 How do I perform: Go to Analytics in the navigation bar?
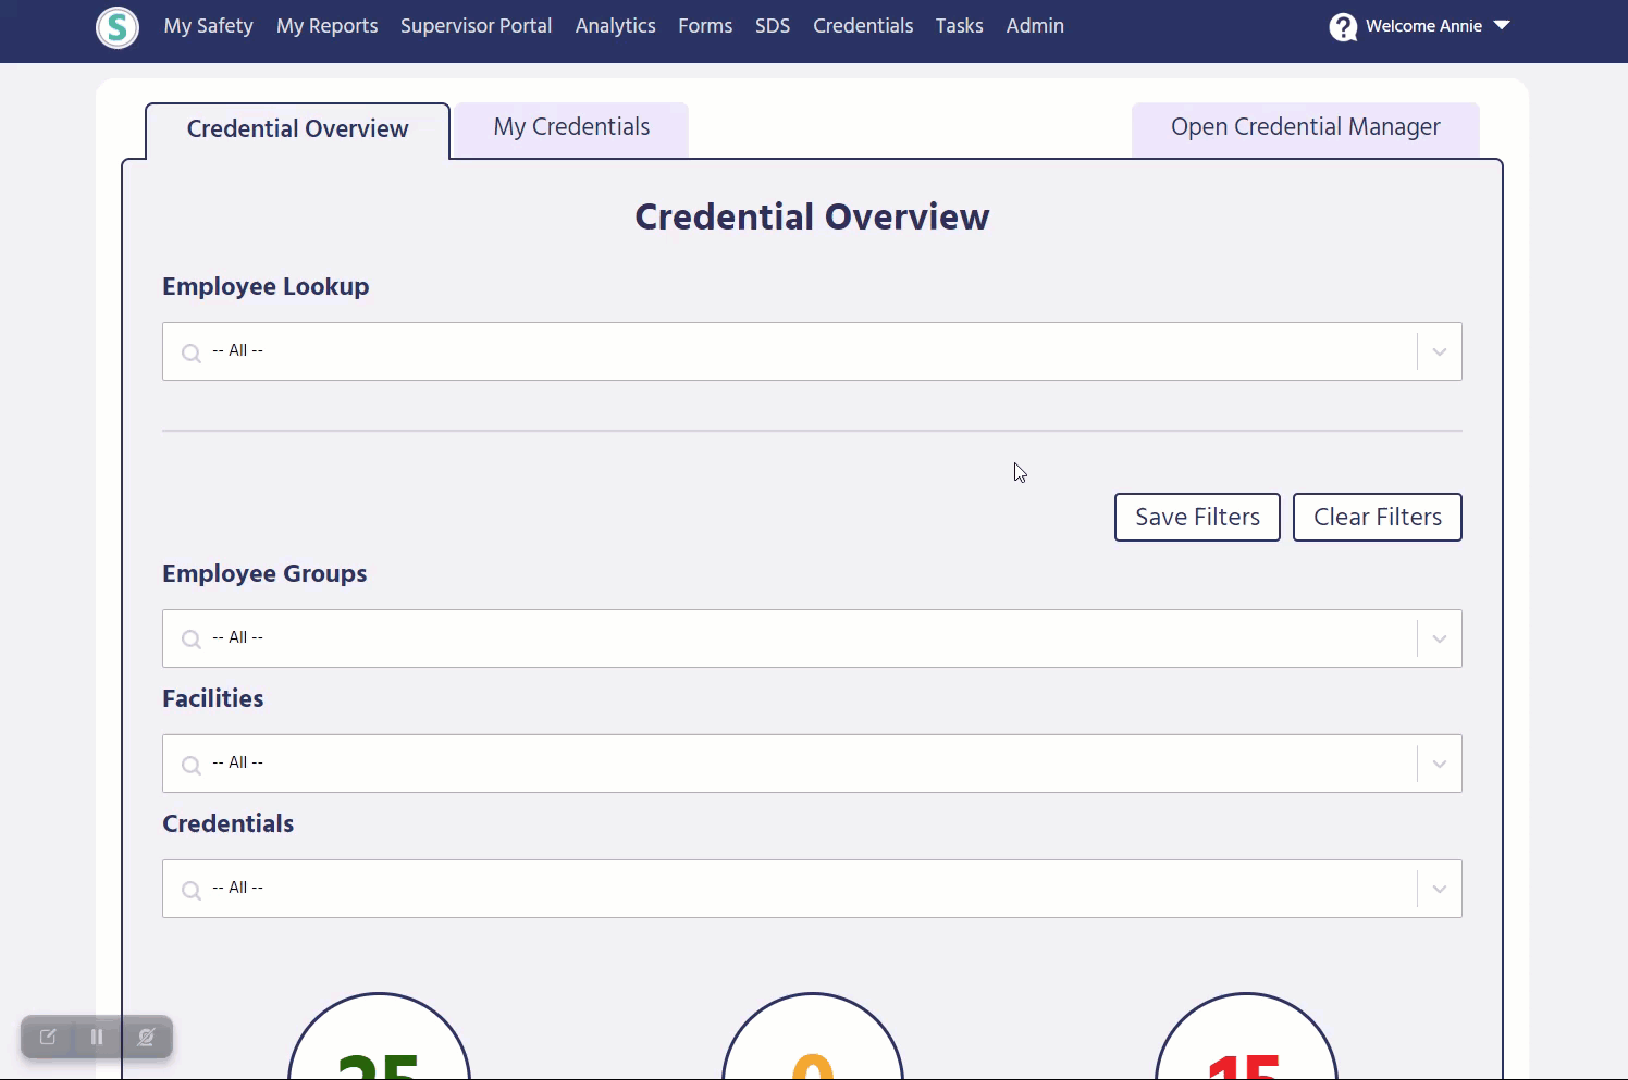(615, 26)
